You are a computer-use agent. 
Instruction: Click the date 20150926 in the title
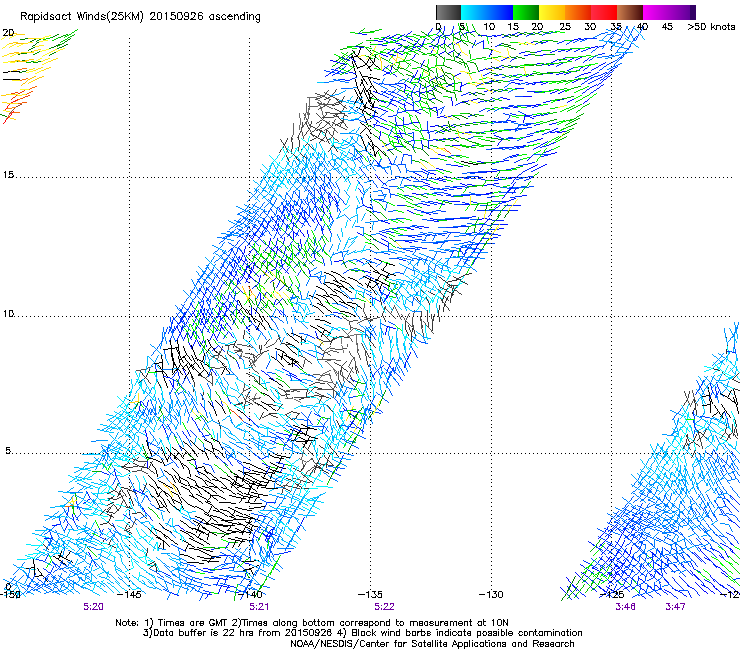(177, 17)
